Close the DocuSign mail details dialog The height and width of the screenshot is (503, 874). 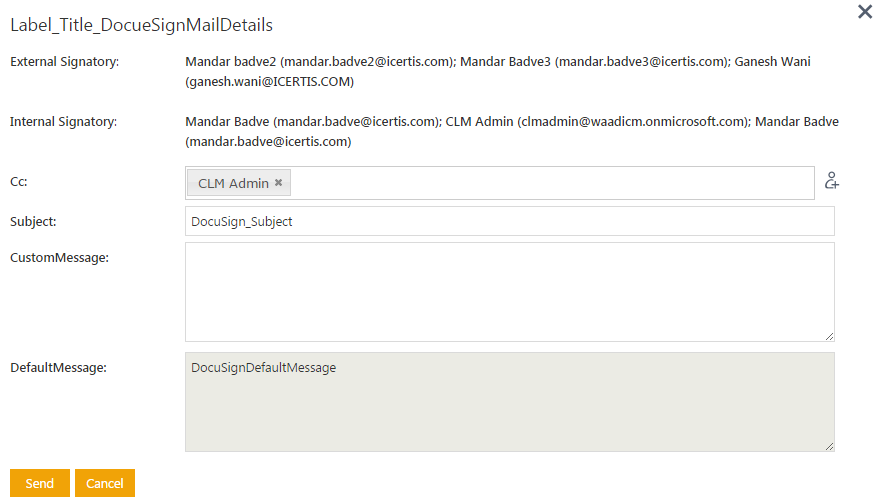tap(865, 12)
